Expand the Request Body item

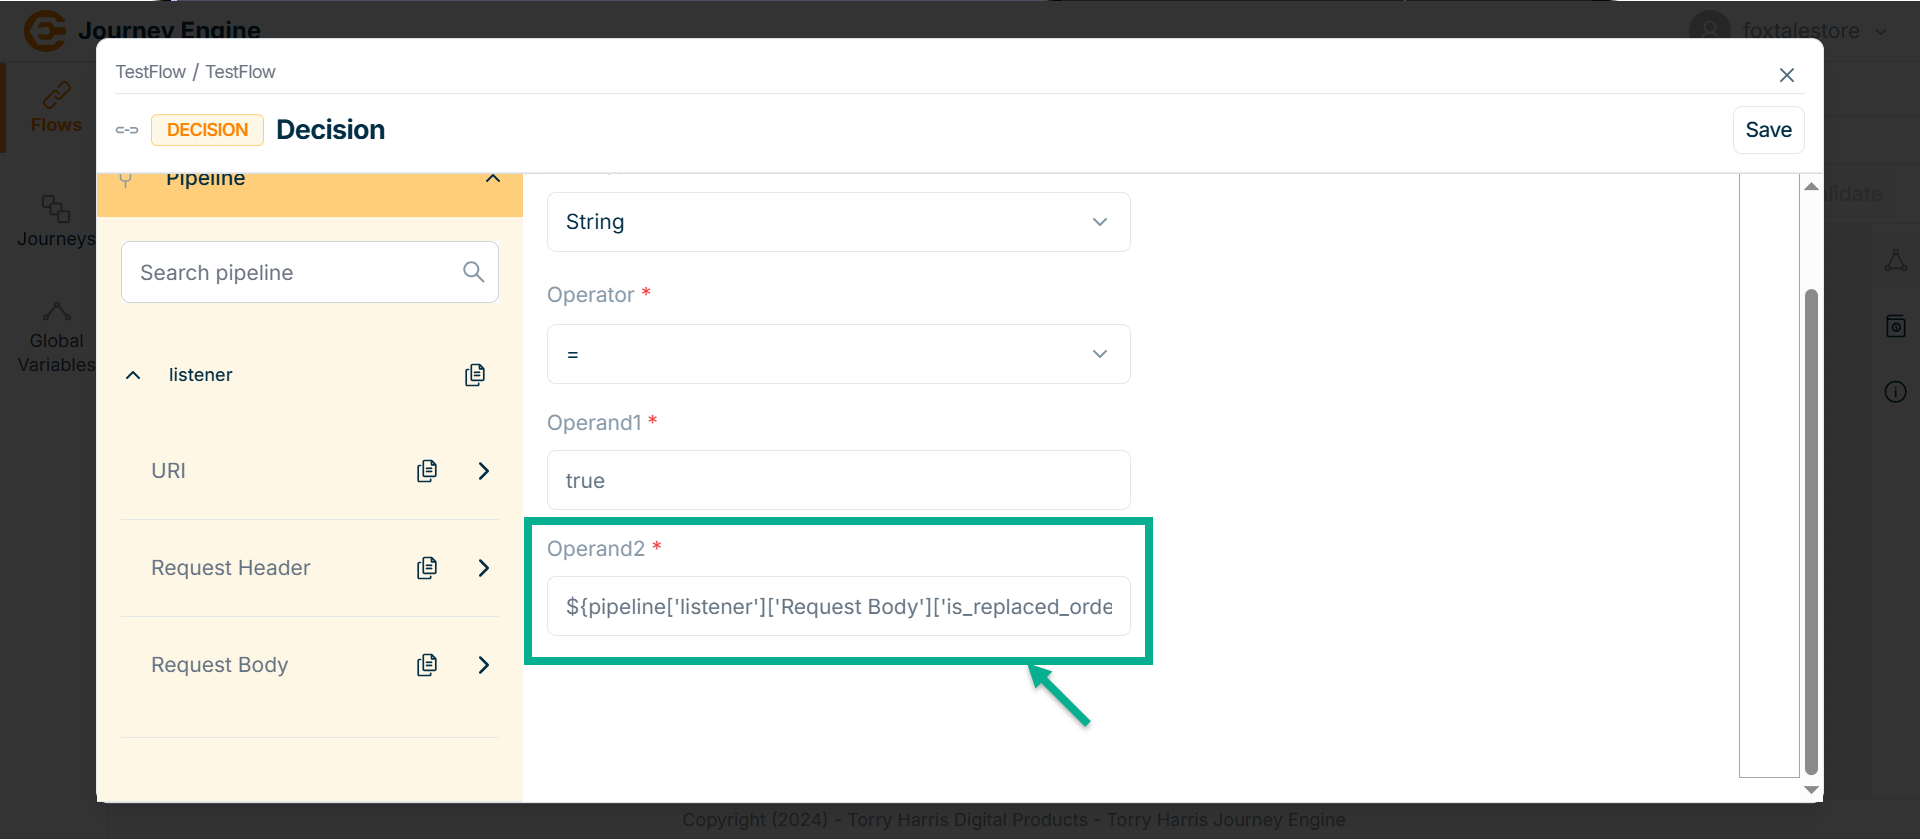[484, 665]
